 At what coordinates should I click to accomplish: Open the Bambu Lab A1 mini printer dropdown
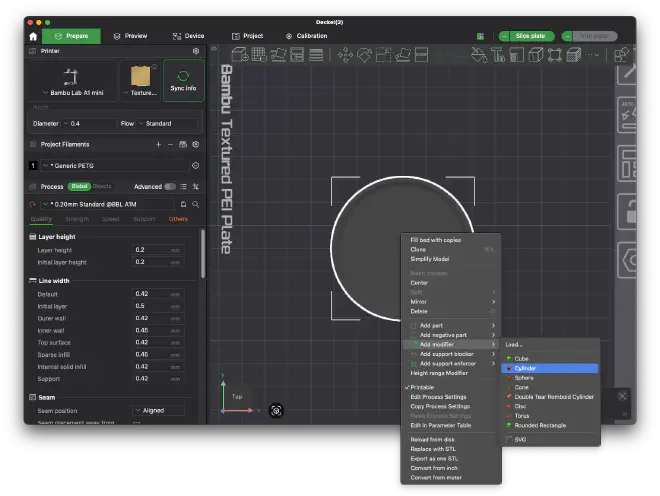[x=73, y=93]
